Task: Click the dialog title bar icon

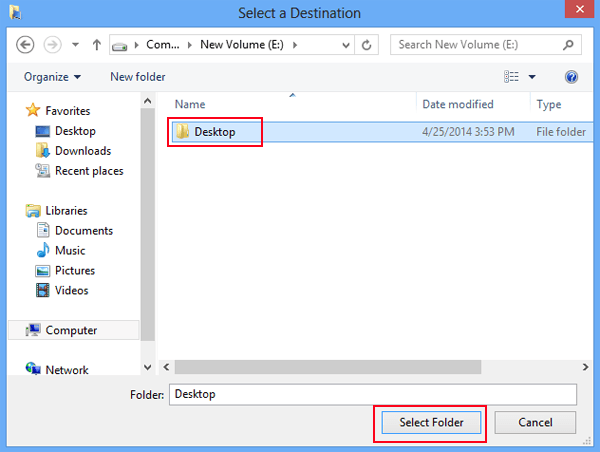Action: click(15, 12)
